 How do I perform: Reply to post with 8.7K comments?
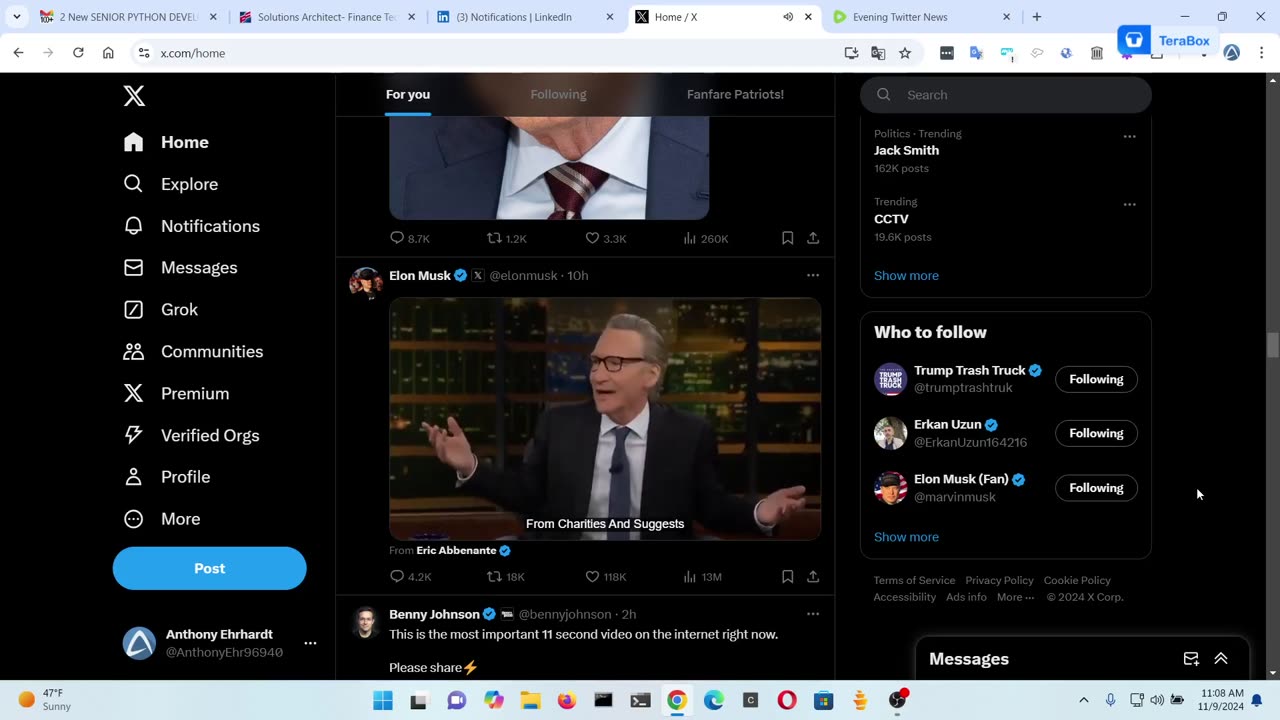[409, 238]
